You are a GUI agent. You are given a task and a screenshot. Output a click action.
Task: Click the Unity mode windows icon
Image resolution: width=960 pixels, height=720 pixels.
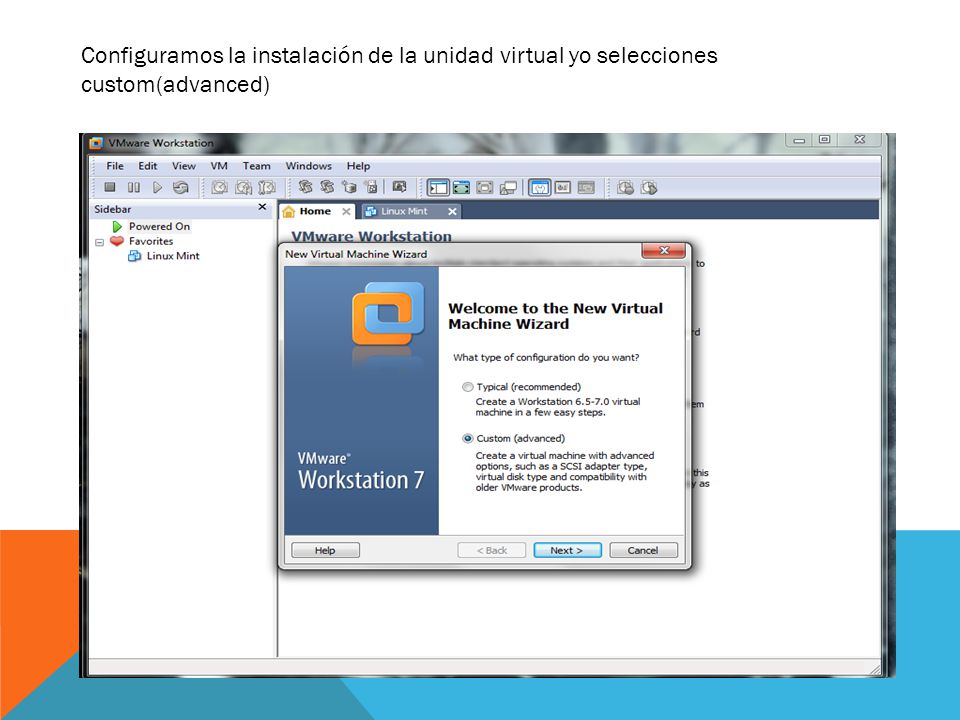[x=508, y=187]
